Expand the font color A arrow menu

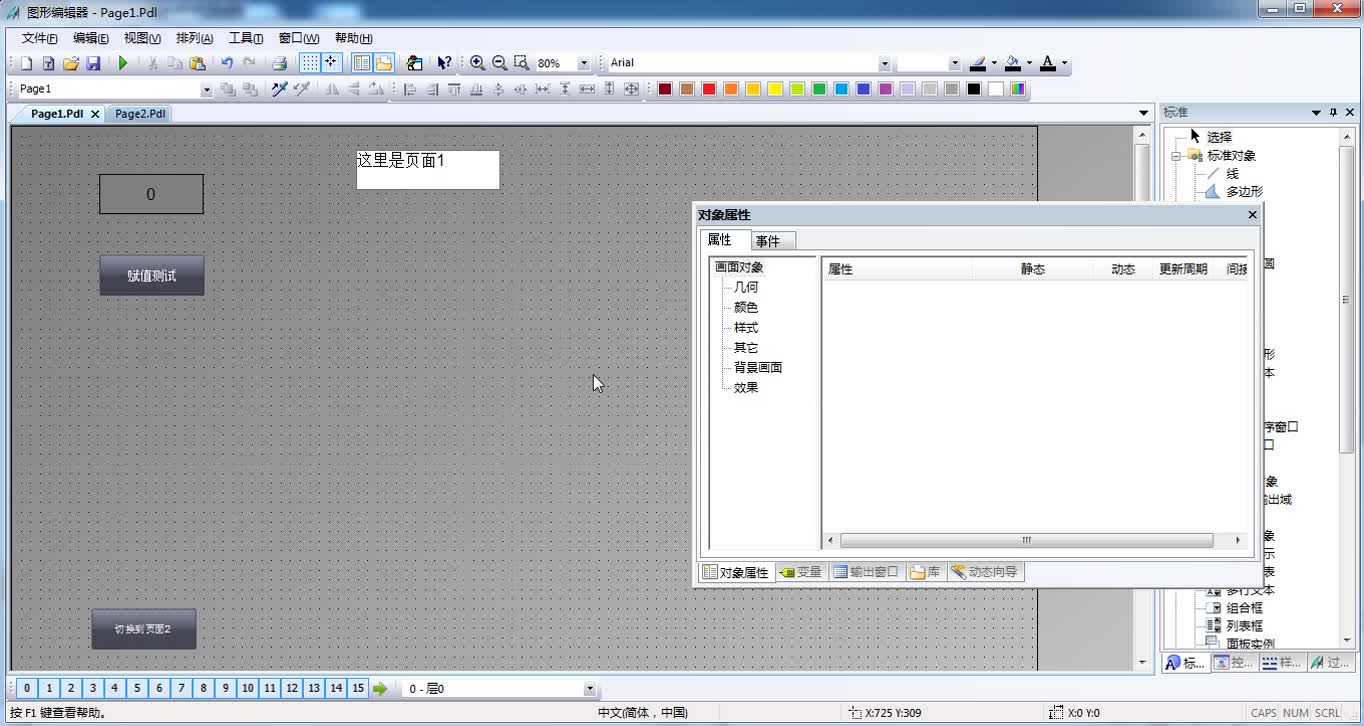pyautogui.click(x=1064, y=63)
